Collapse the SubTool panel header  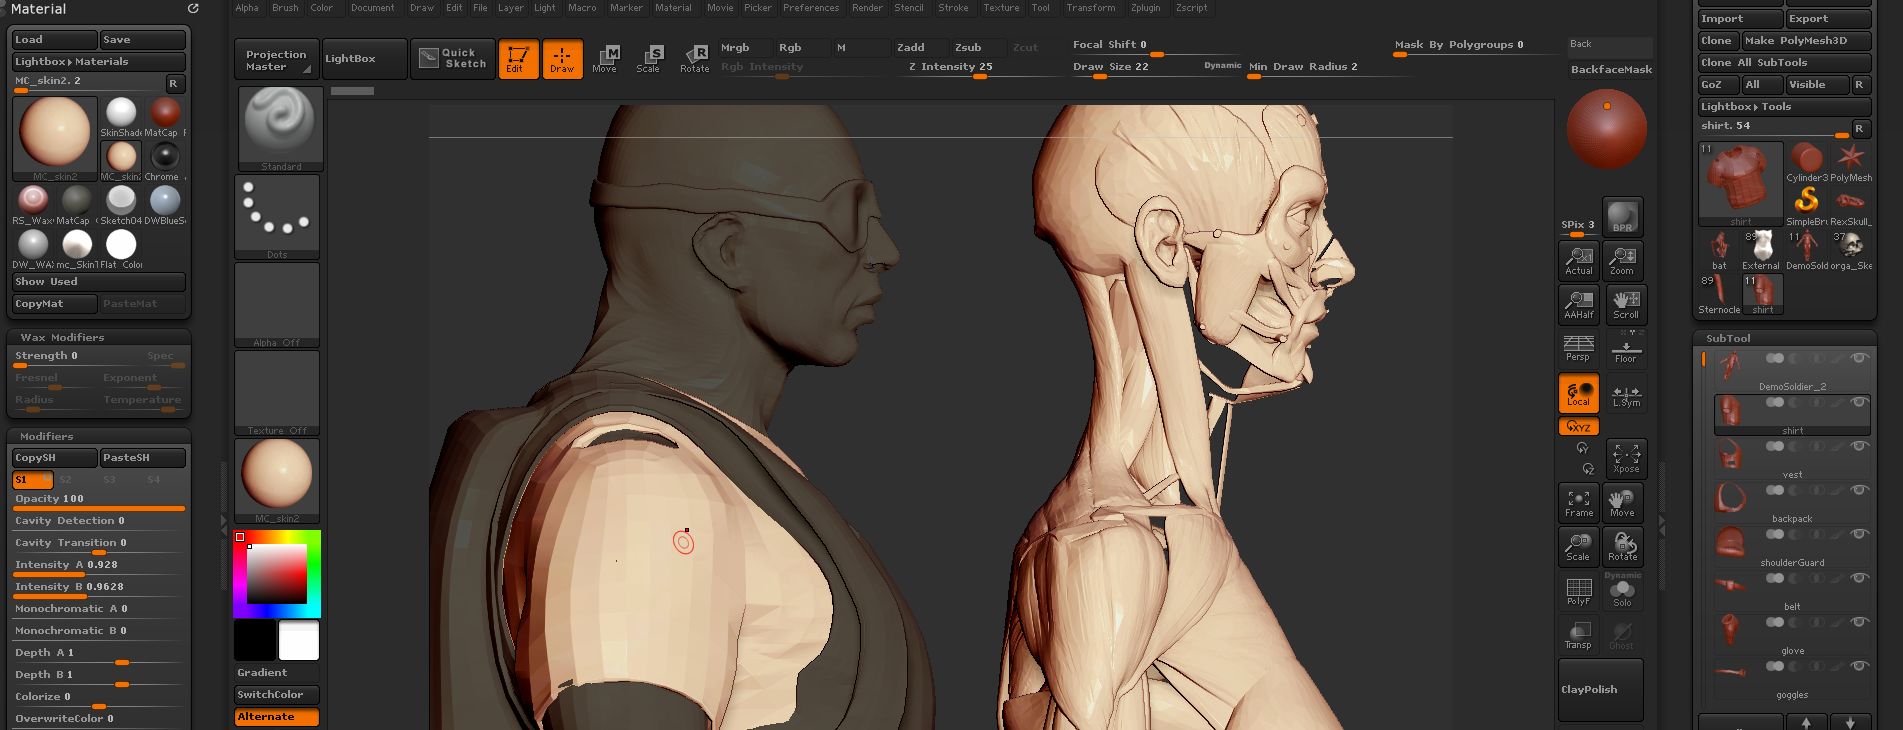[1728, 339]
